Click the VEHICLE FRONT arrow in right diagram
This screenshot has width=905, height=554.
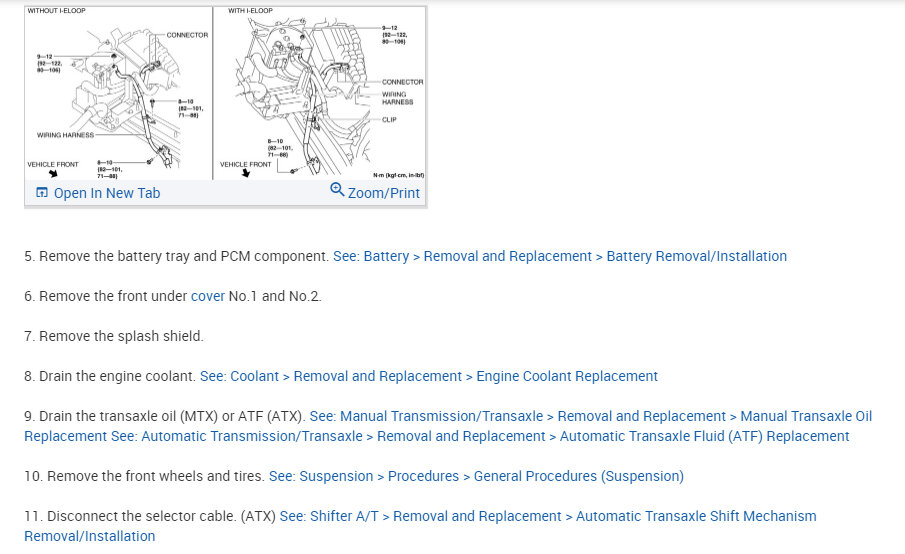246,173
